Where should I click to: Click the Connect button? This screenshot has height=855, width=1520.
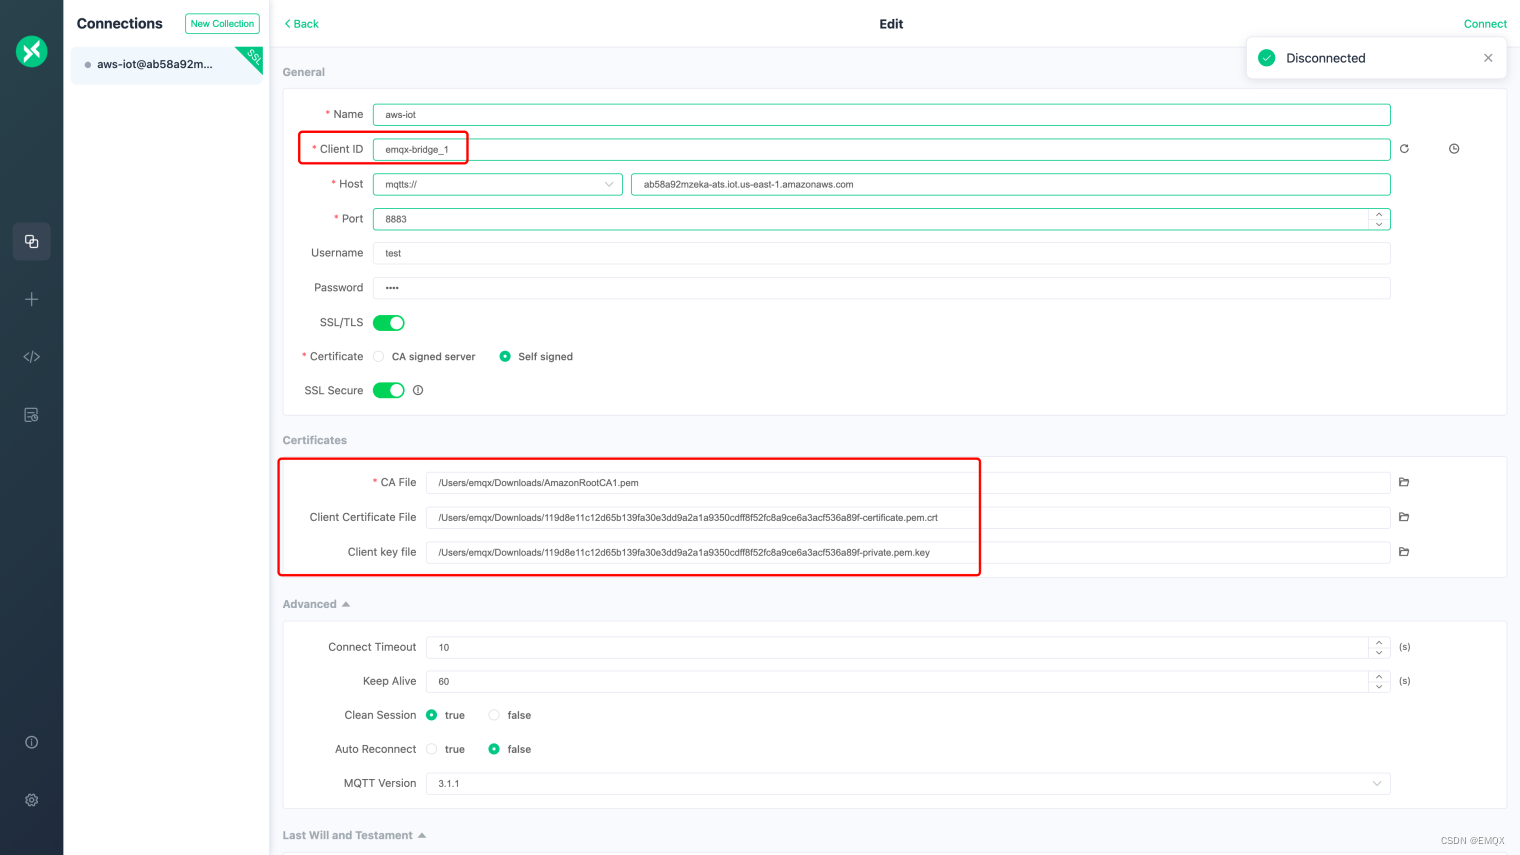[1485, 24]
